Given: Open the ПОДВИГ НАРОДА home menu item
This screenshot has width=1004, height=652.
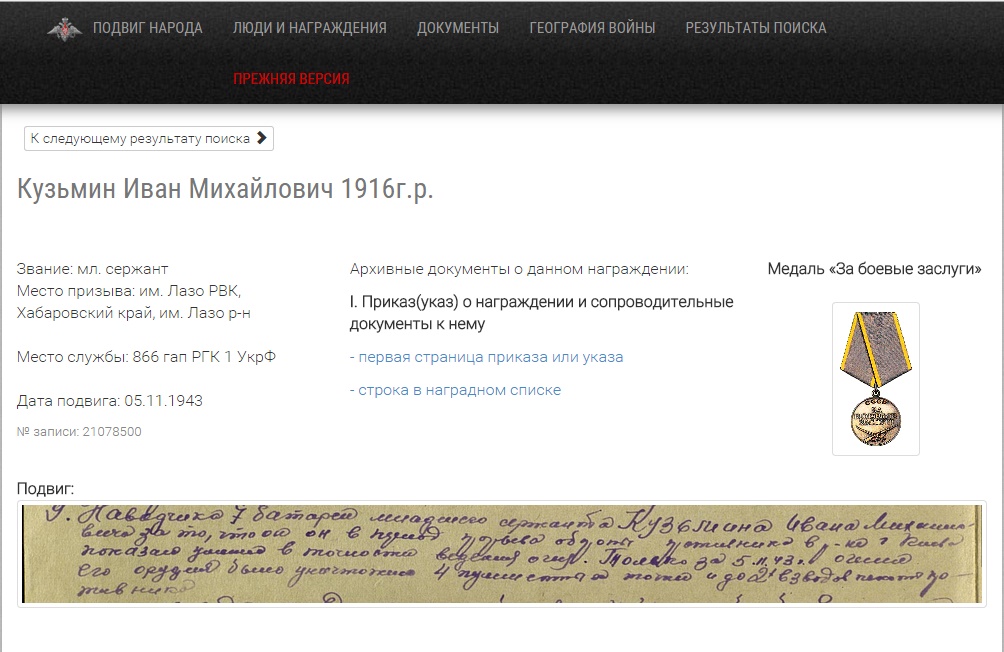Looking at the screenshot, I should click(147, 28).
